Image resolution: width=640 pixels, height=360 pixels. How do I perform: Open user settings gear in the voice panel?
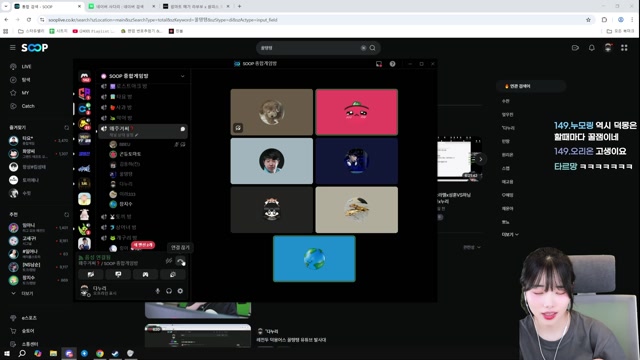180,291
